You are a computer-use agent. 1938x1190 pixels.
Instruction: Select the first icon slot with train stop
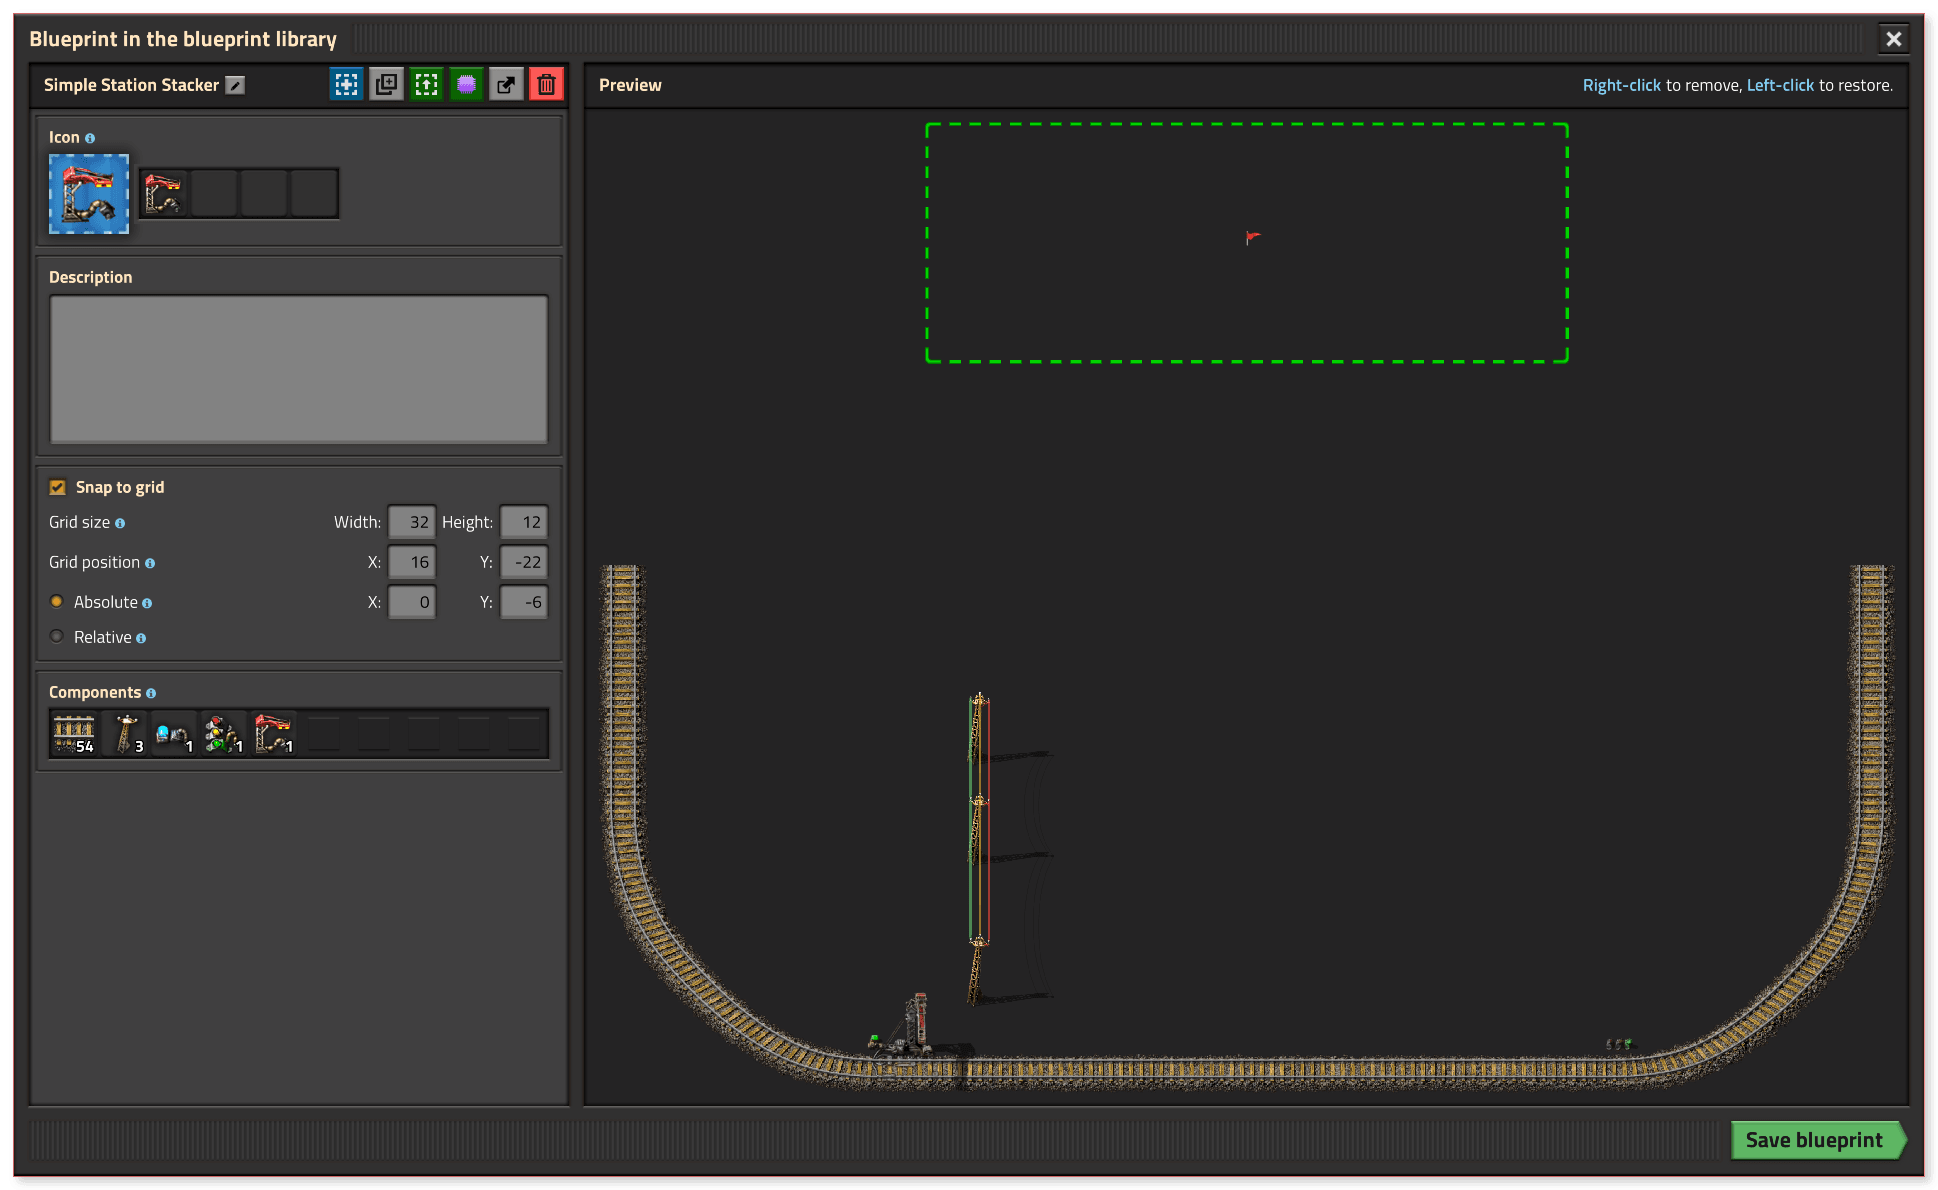(164, 194)
